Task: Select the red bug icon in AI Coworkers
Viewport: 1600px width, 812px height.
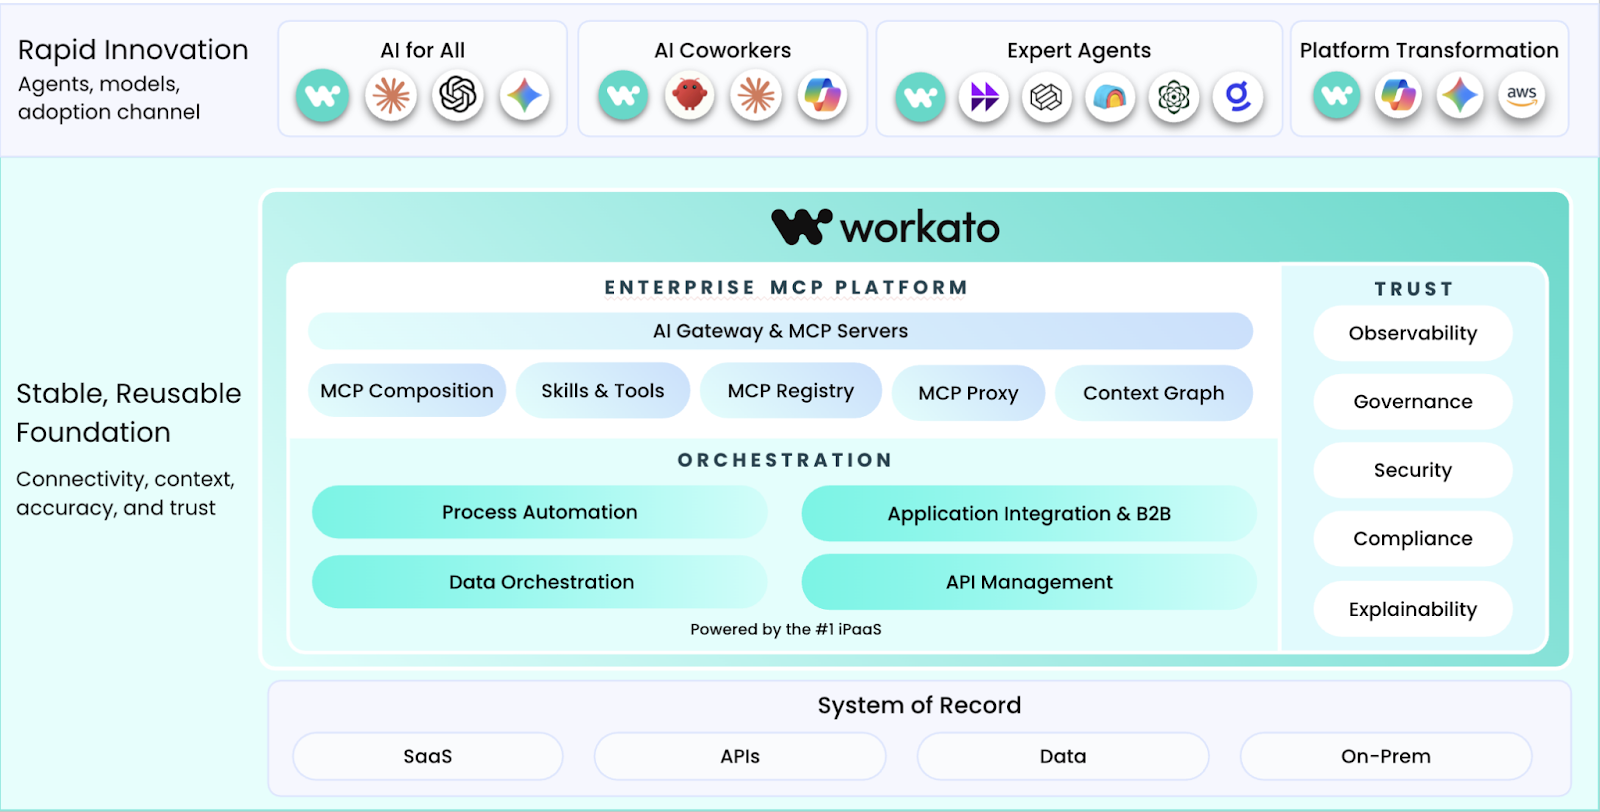Action: coord(689,96)
